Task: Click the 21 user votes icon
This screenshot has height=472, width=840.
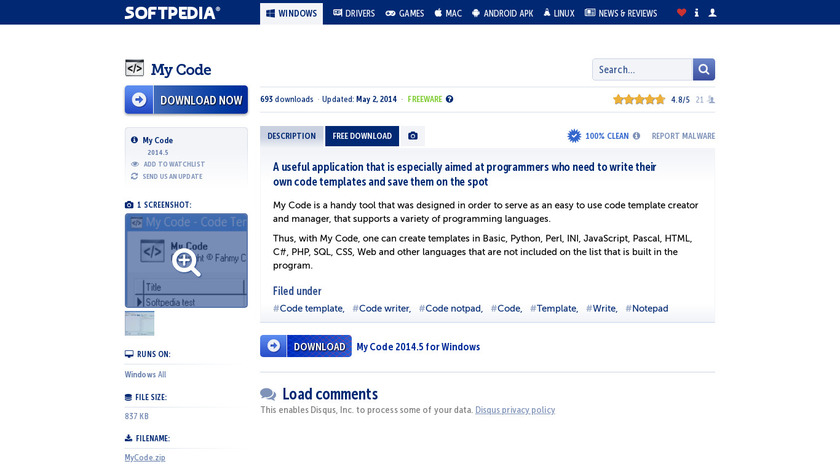Action: pyautogui.click(x=711, y=100)
